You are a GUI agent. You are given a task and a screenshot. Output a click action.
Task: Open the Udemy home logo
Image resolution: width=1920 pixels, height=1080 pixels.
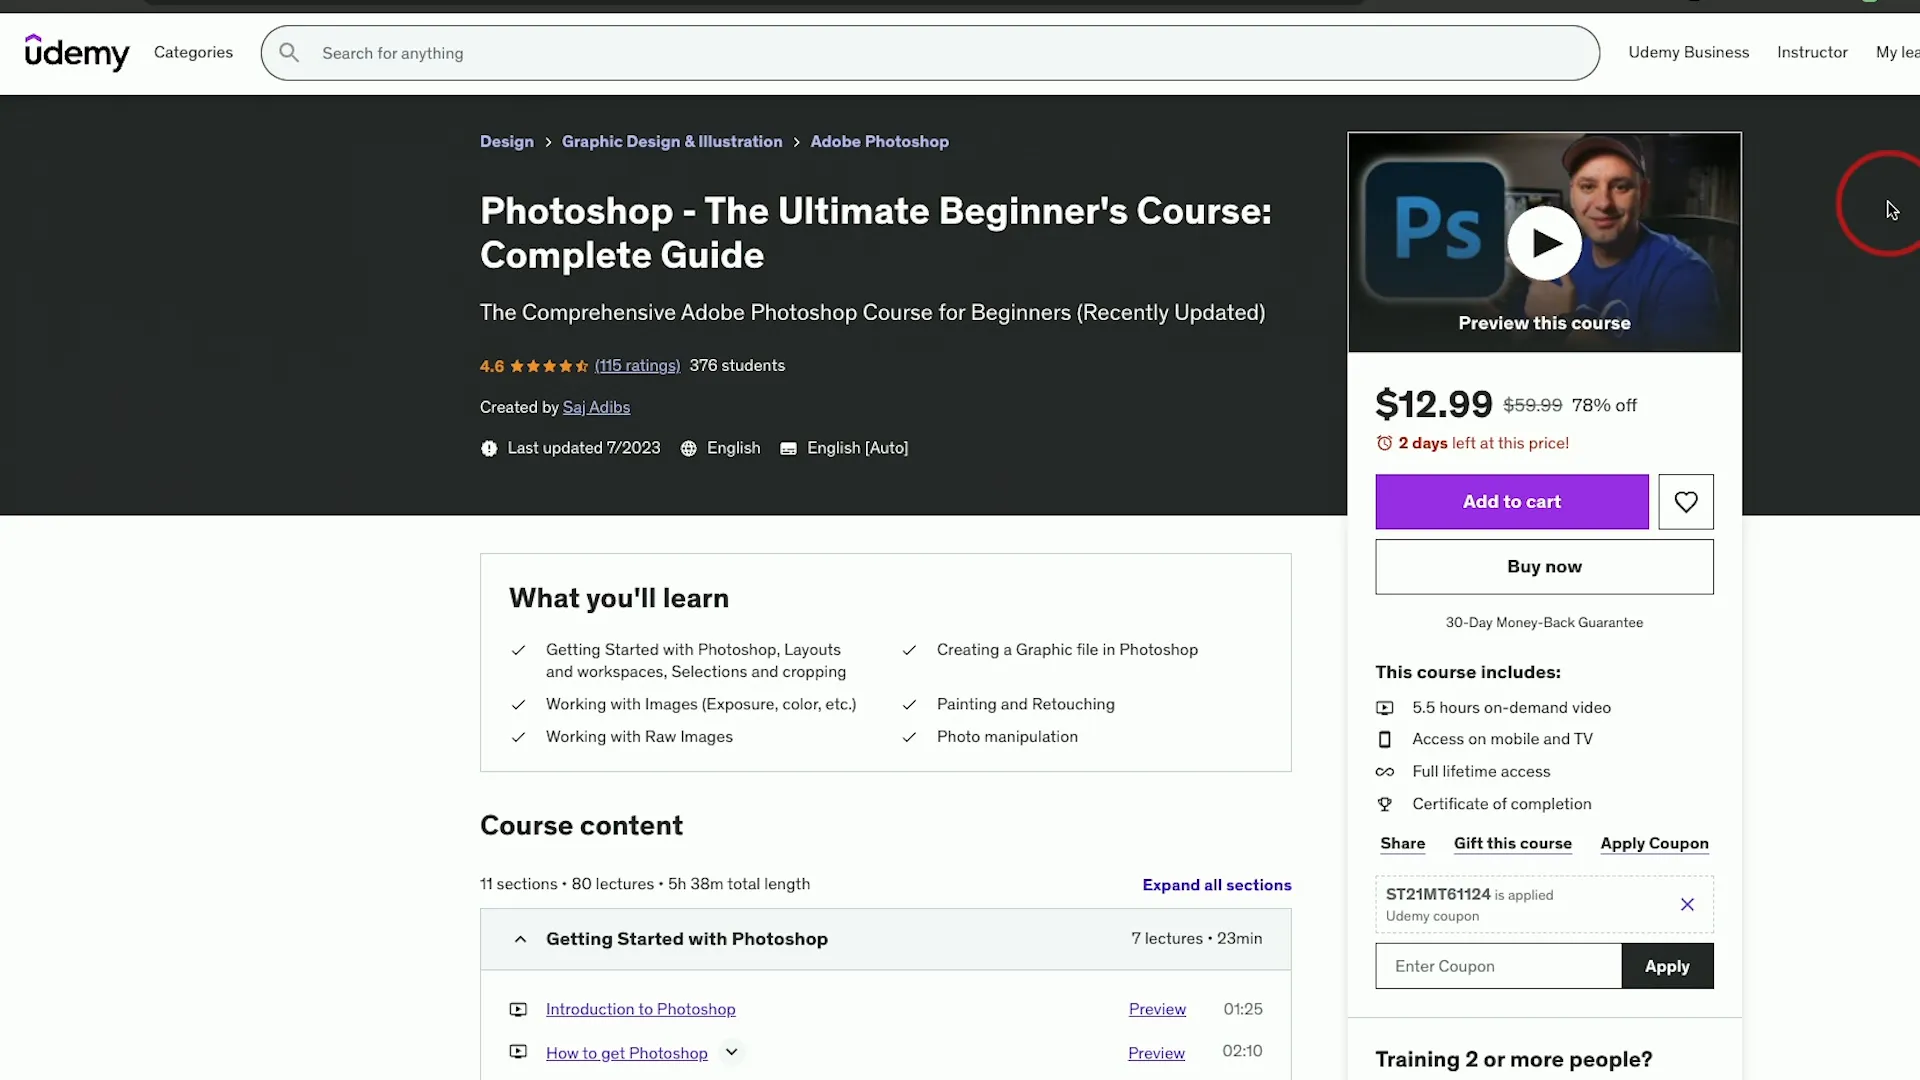pos(77,52)
